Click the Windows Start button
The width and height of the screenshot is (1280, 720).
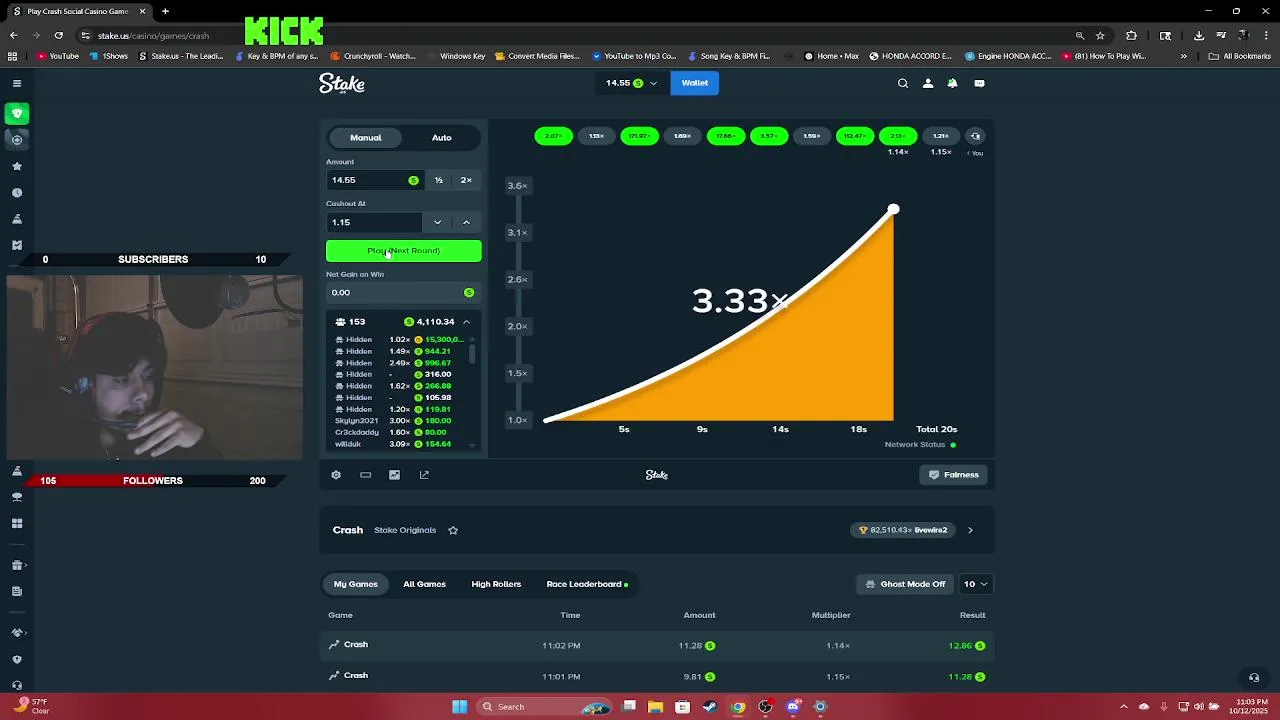[x=459, y=707]
